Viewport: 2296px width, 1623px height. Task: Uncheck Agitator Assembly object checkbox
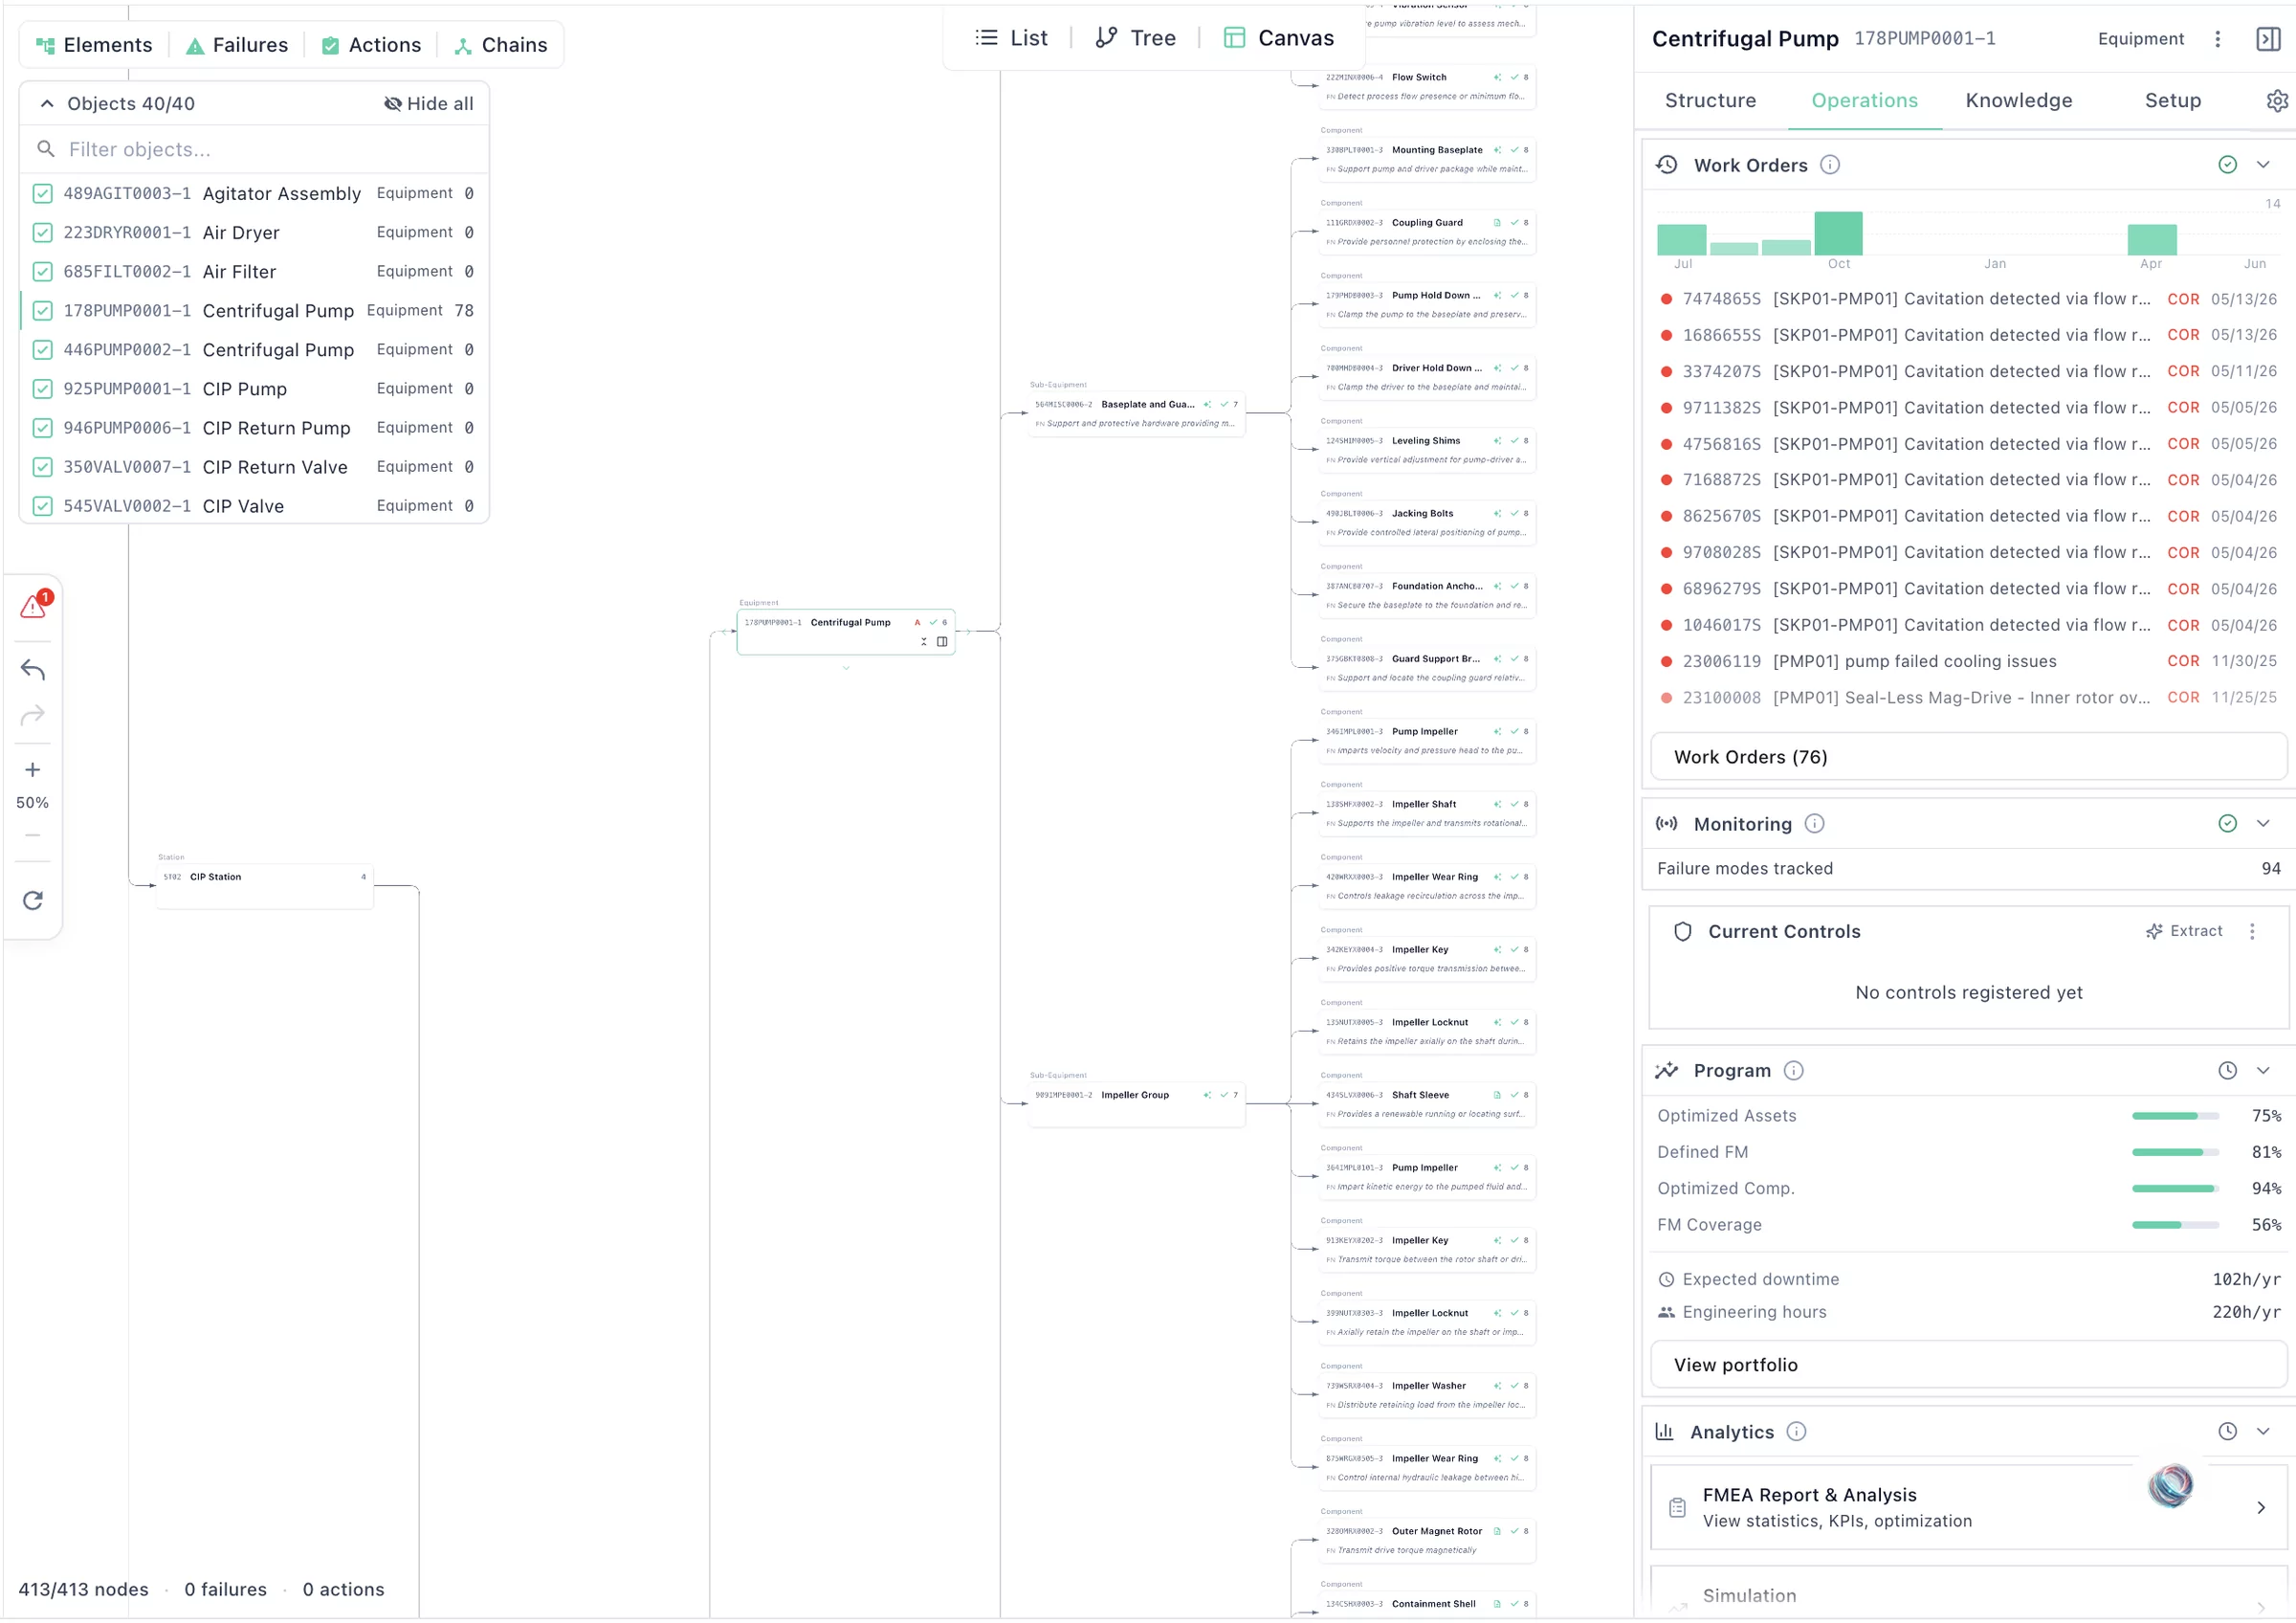(x=43, y=193)
